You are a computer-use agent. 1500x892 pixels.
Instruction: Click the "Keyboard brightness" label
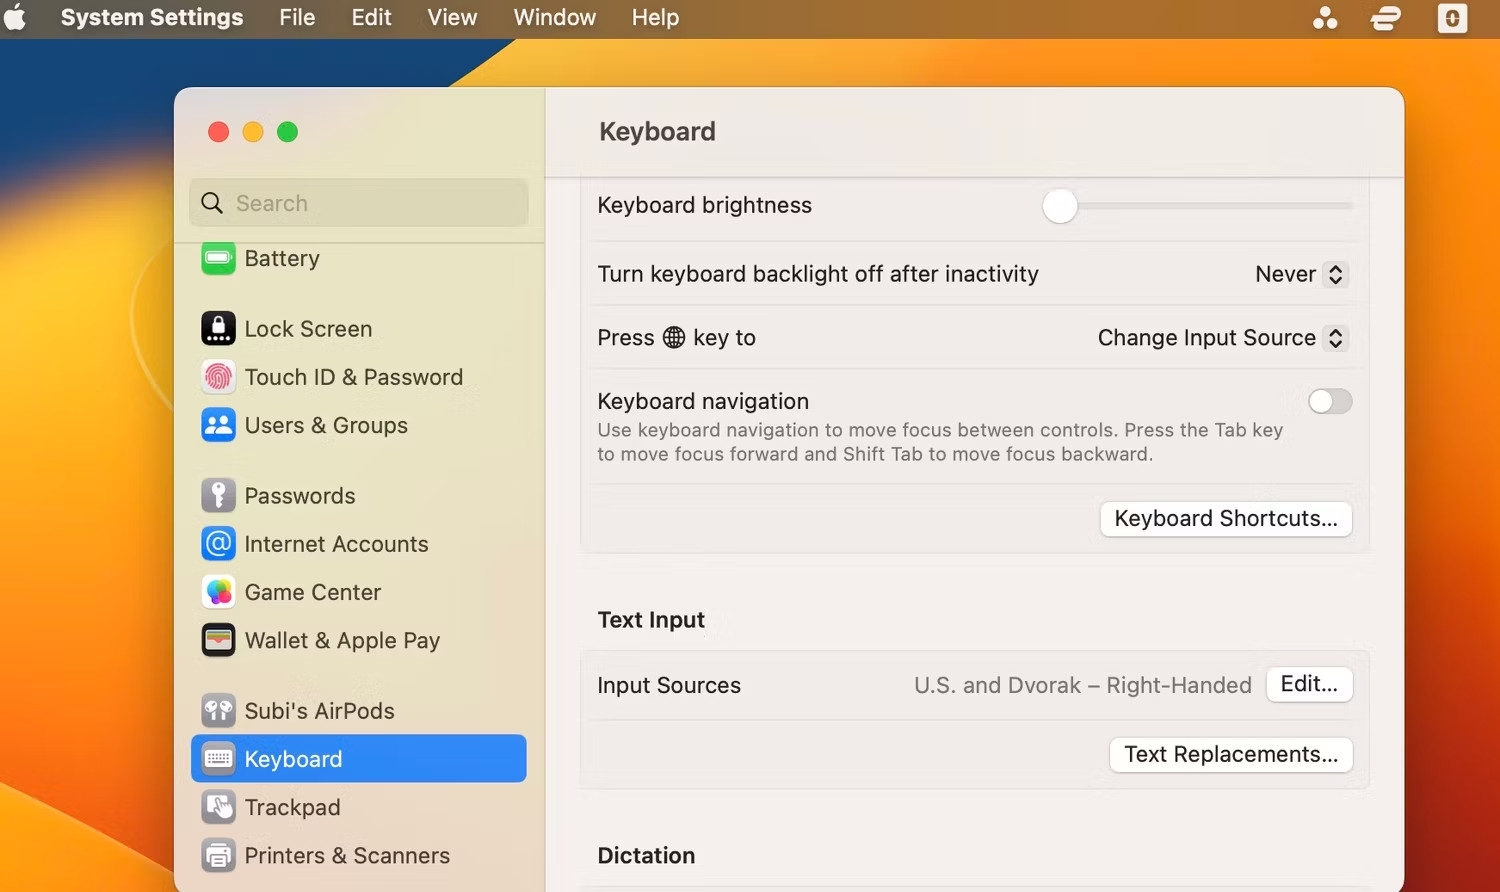704,205
